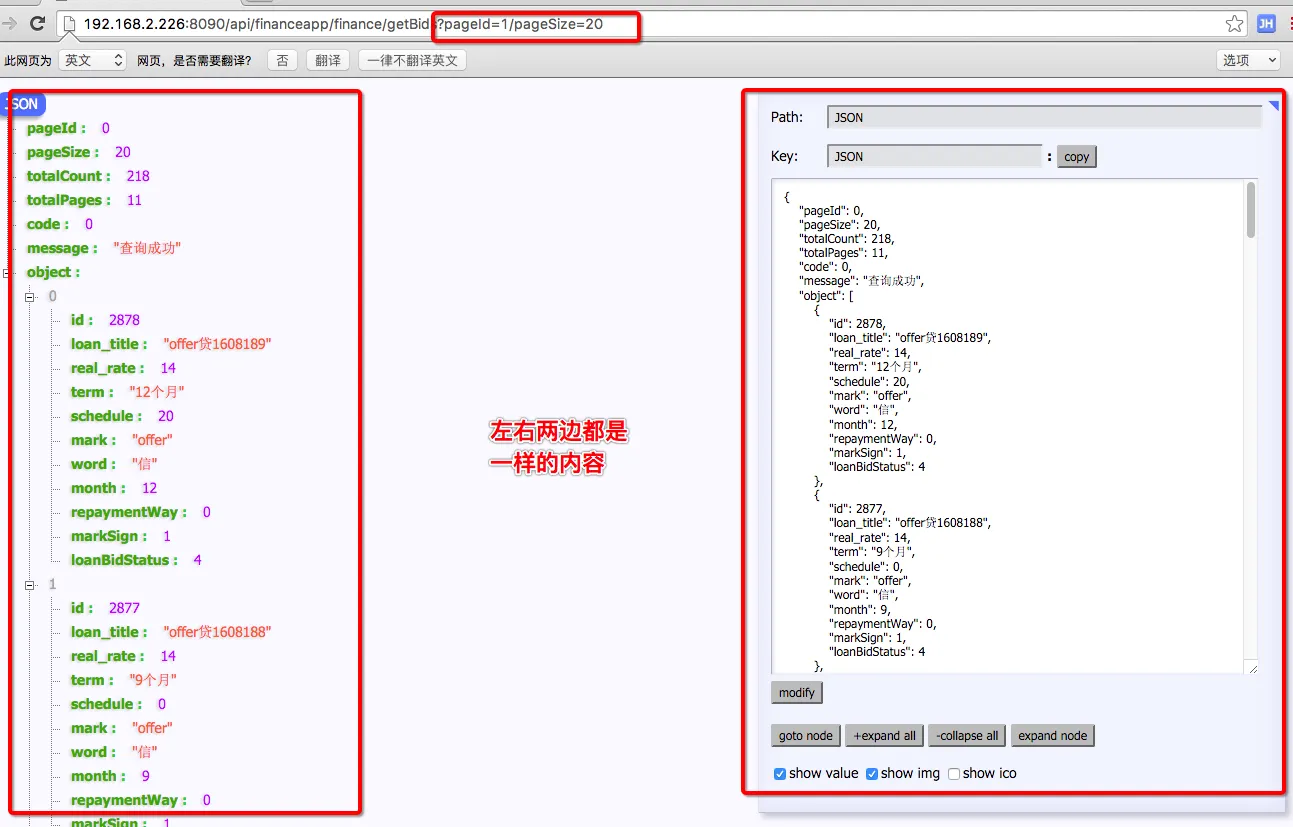This screenshot has height=827, width=1293.
Task: Click the value "9个月"
Action: coord(153,680)
